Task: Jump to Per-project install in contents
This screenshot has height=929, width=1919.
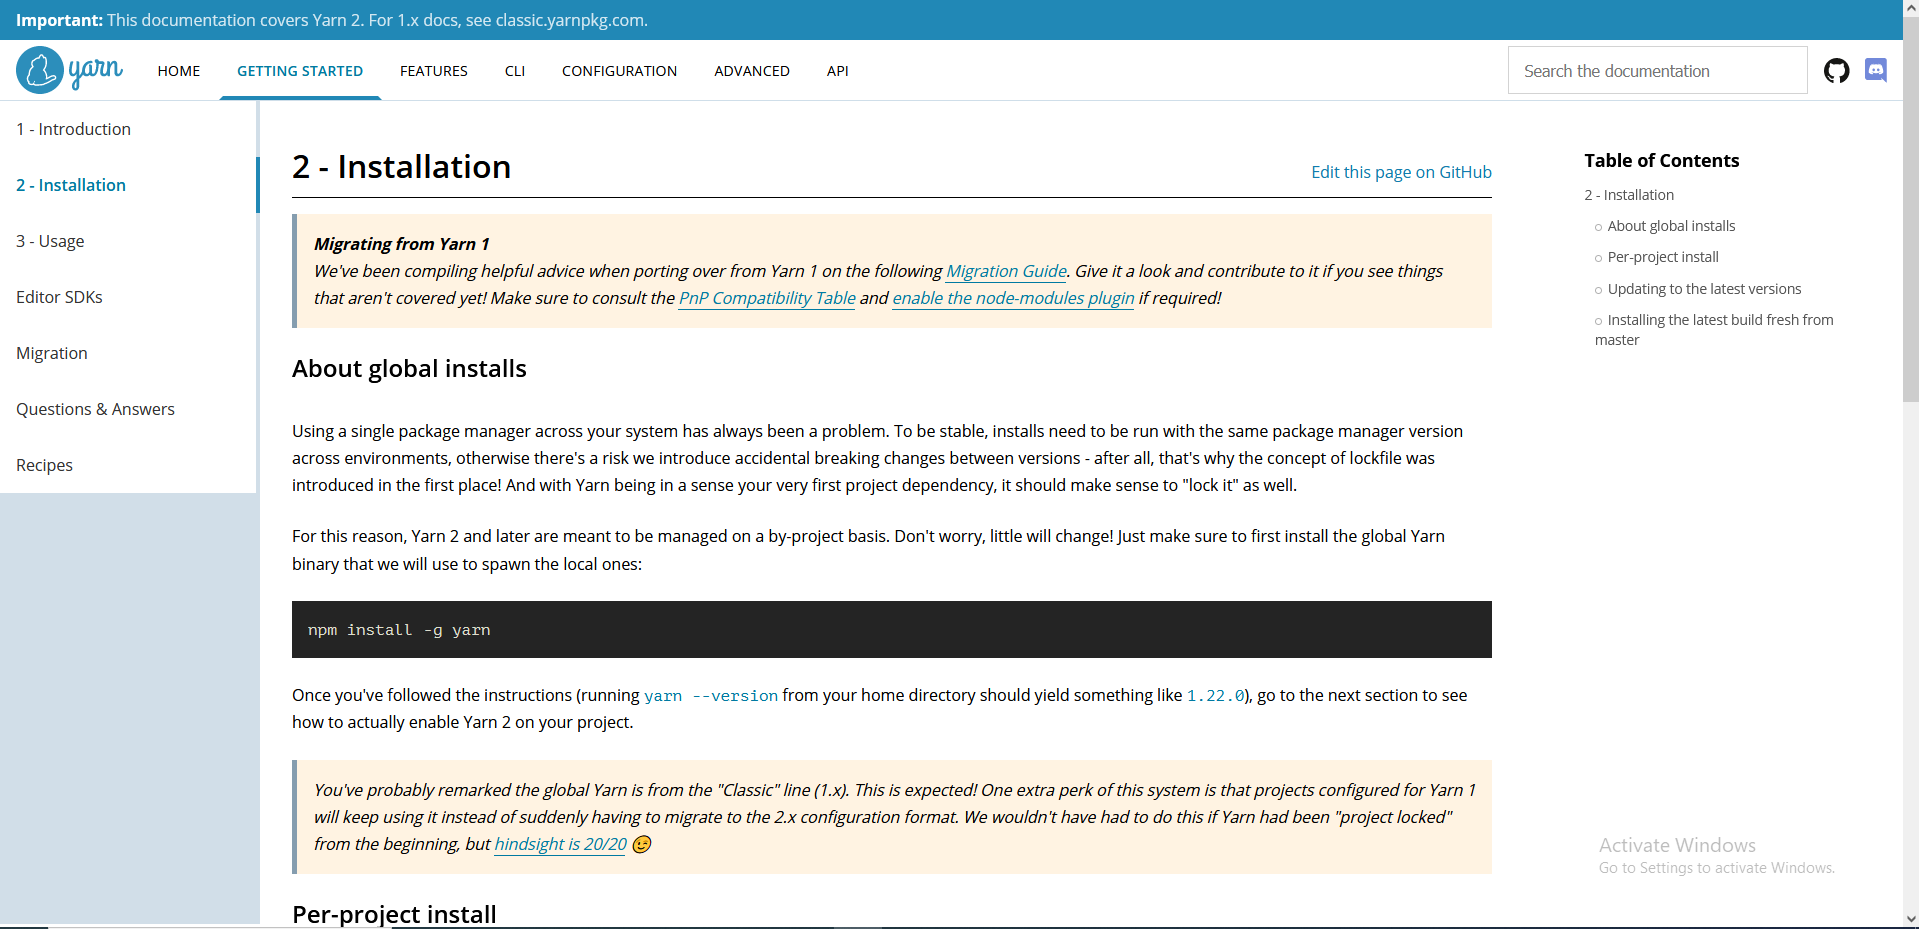Action: [1663, 257]
